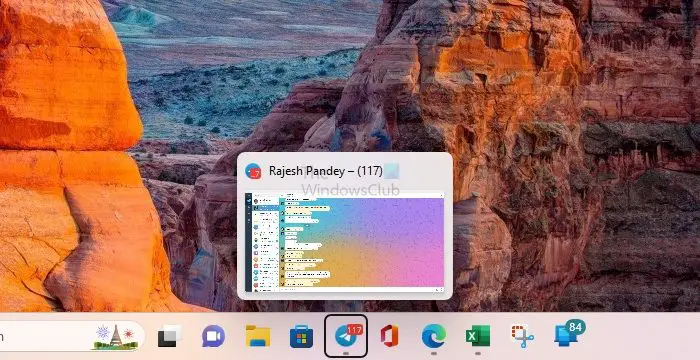700x360 pixels.
Task: Click the red 117 badge on Telegram
Action: 354,330
